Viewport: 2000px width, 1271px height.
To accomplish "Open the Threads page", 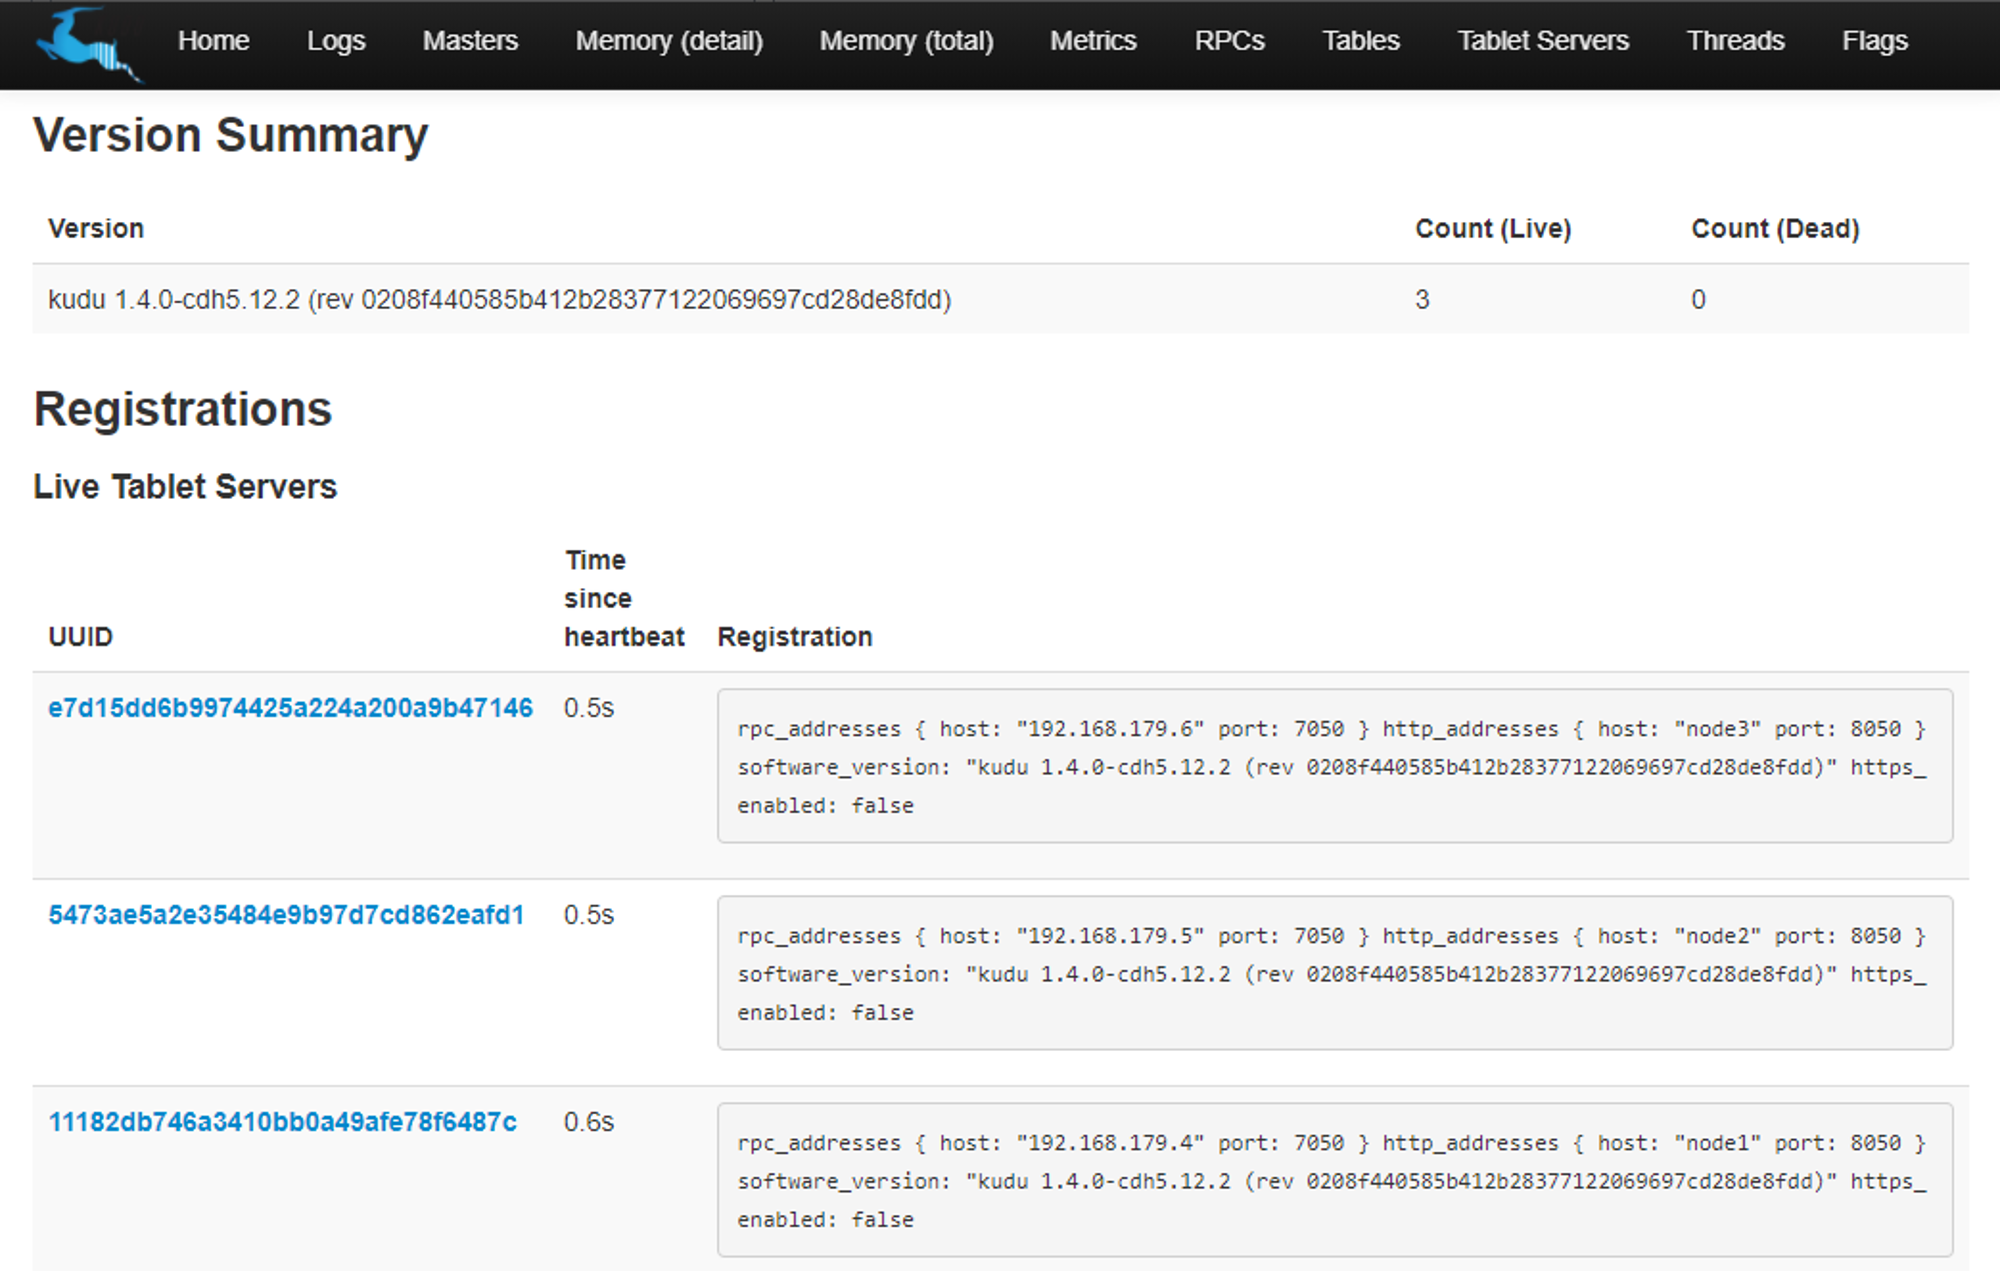I will (x=1735, y=41).
